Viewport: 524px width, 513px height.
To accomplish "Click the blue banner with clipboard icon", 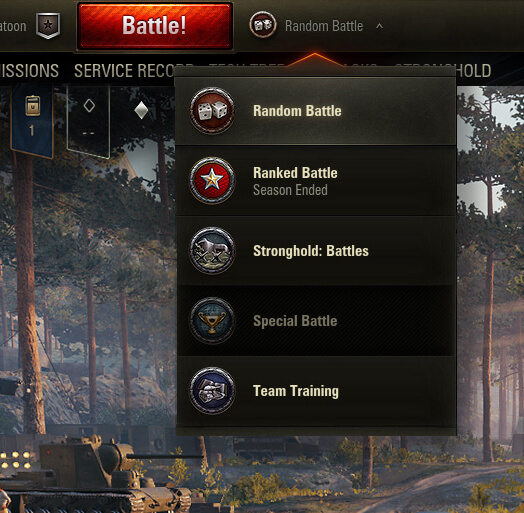I will click(32, 120).
